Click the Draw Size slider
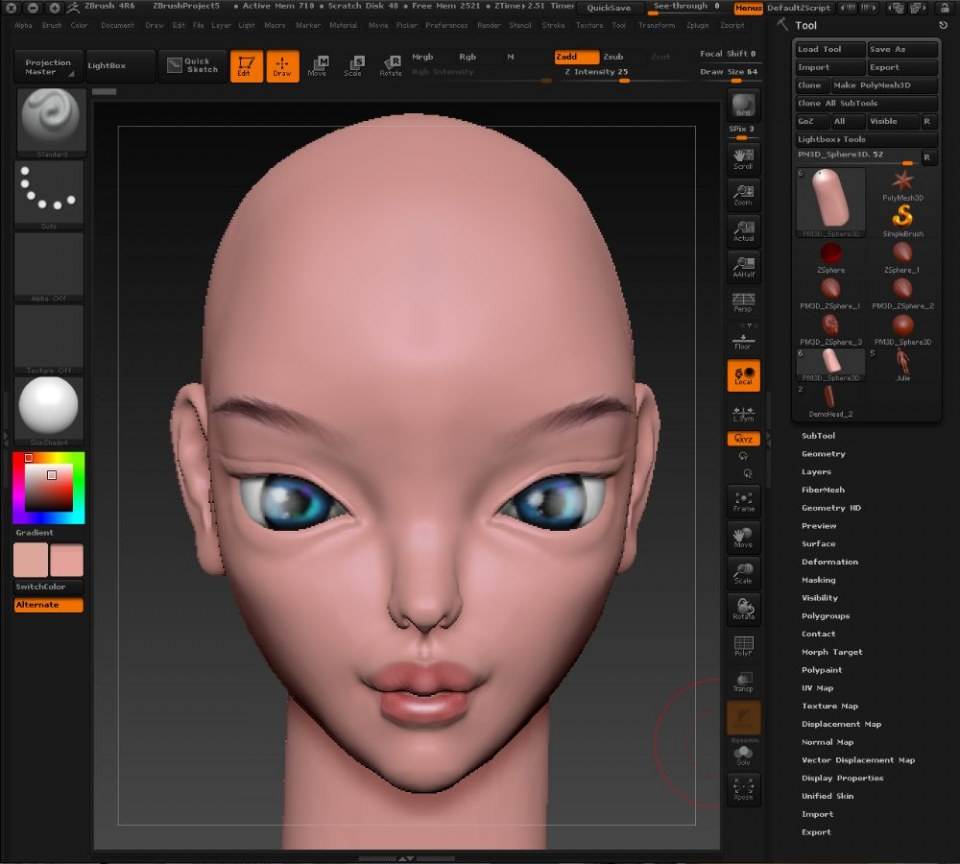Image resolution: width=960 pixels, height=864 pixels. coord(729,73)
